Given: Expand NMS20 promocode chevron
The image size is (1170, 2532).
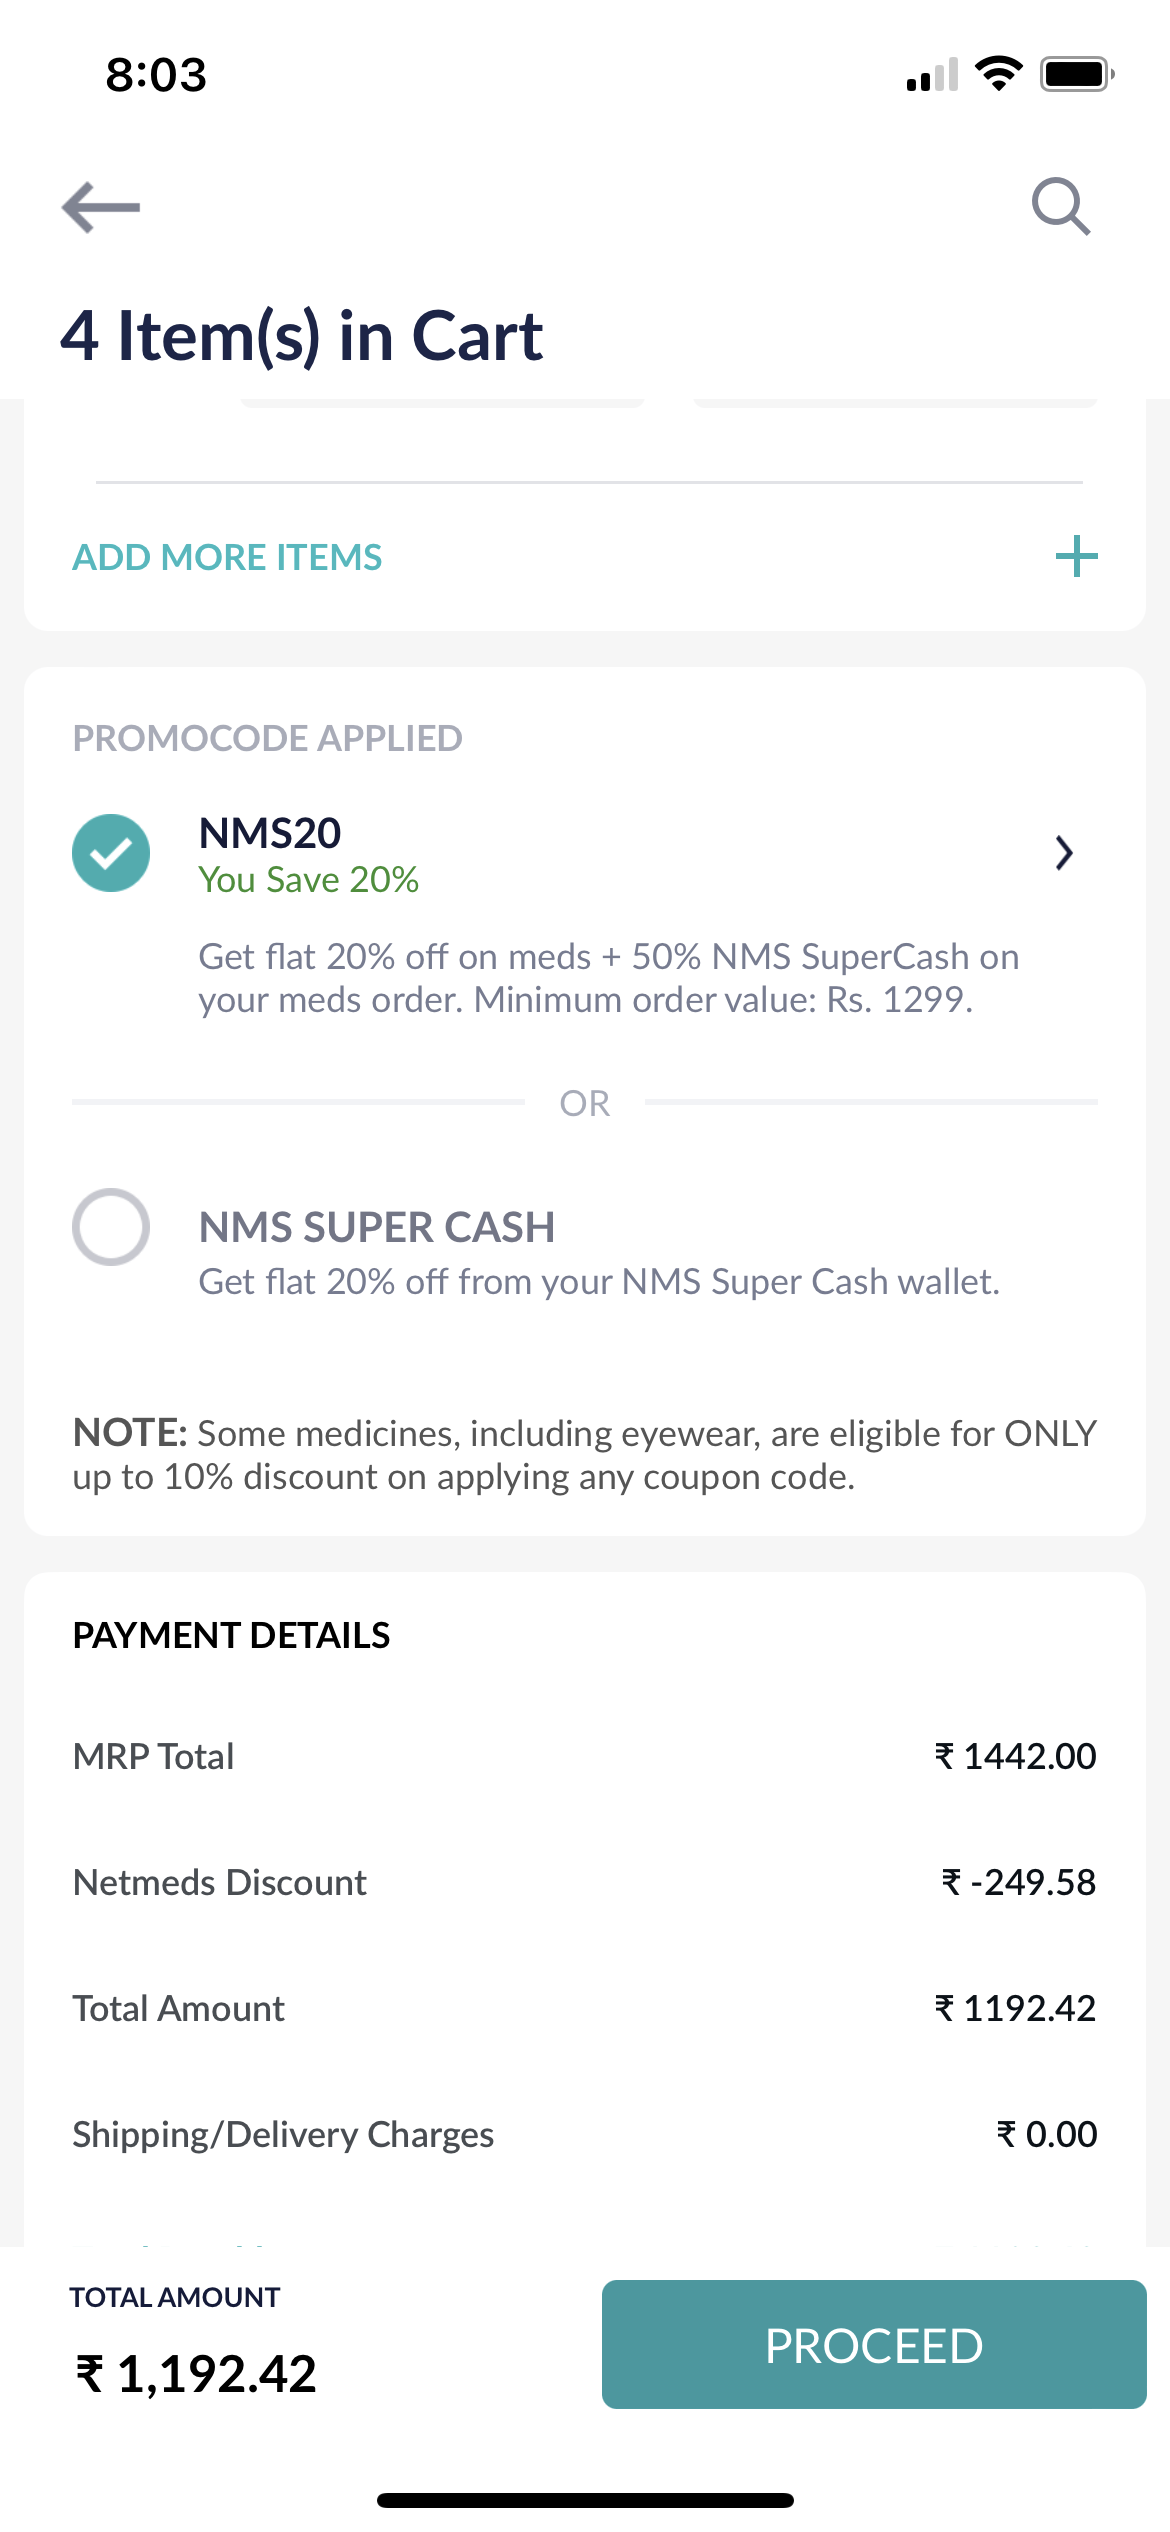Looking at the screenshot, I should [1064, 853].
